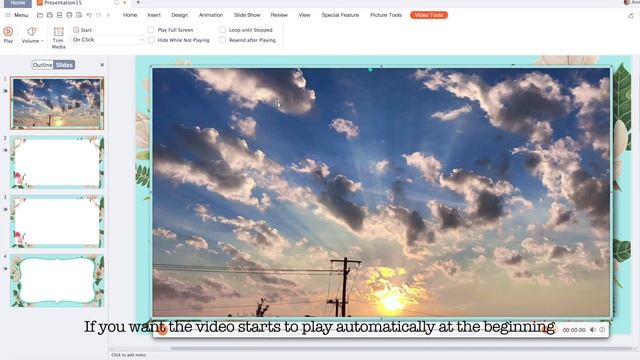Click the embedded sky video on slide
This screenshot has height=360, width=640.
click(381, 192)
